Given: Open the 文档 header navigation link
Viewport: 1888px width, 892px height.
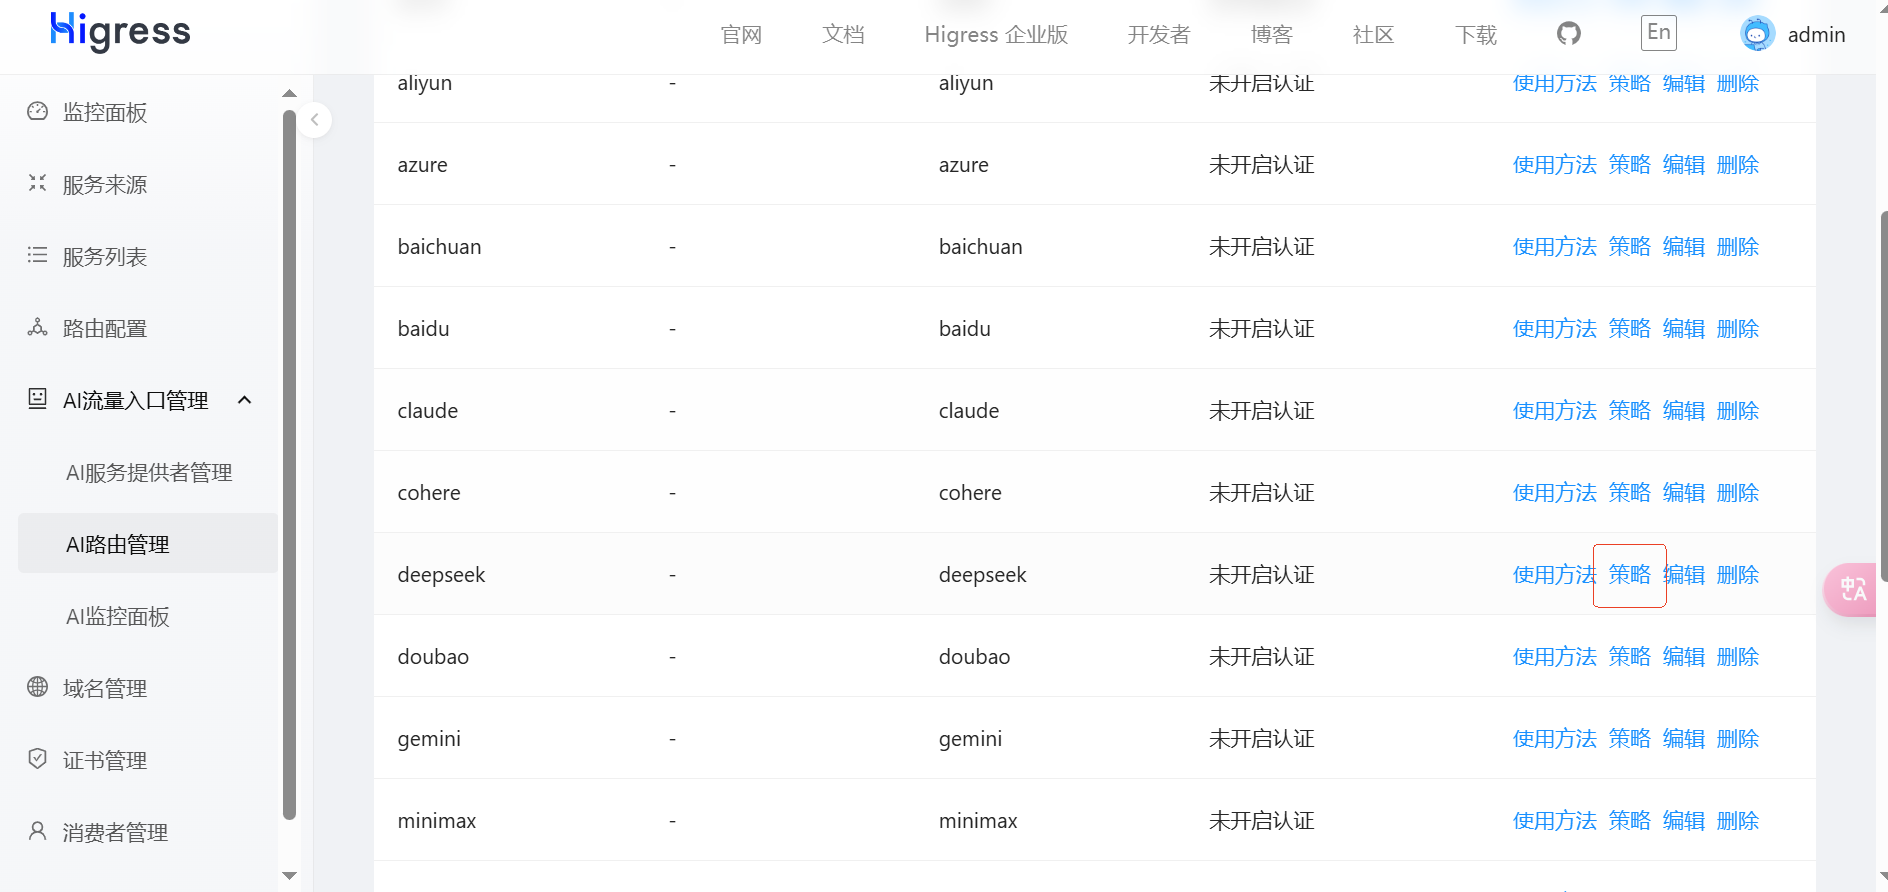Looking at the screenshot, I should click(x=843, y=35).
